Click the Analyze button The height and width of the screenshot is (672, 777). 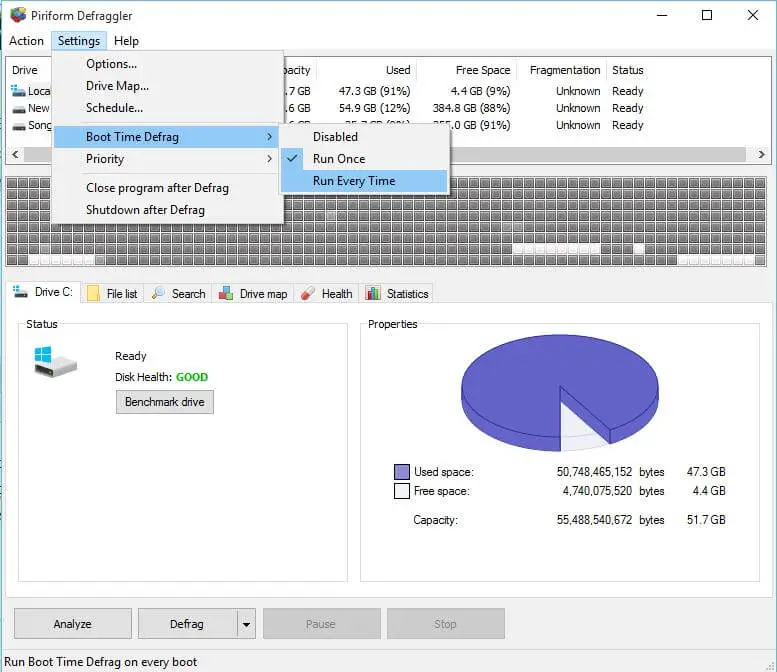73,623
